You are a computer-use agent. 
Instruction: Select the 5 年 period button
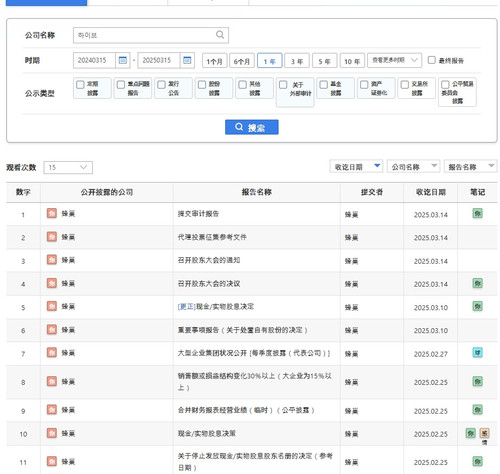point(324,61)
